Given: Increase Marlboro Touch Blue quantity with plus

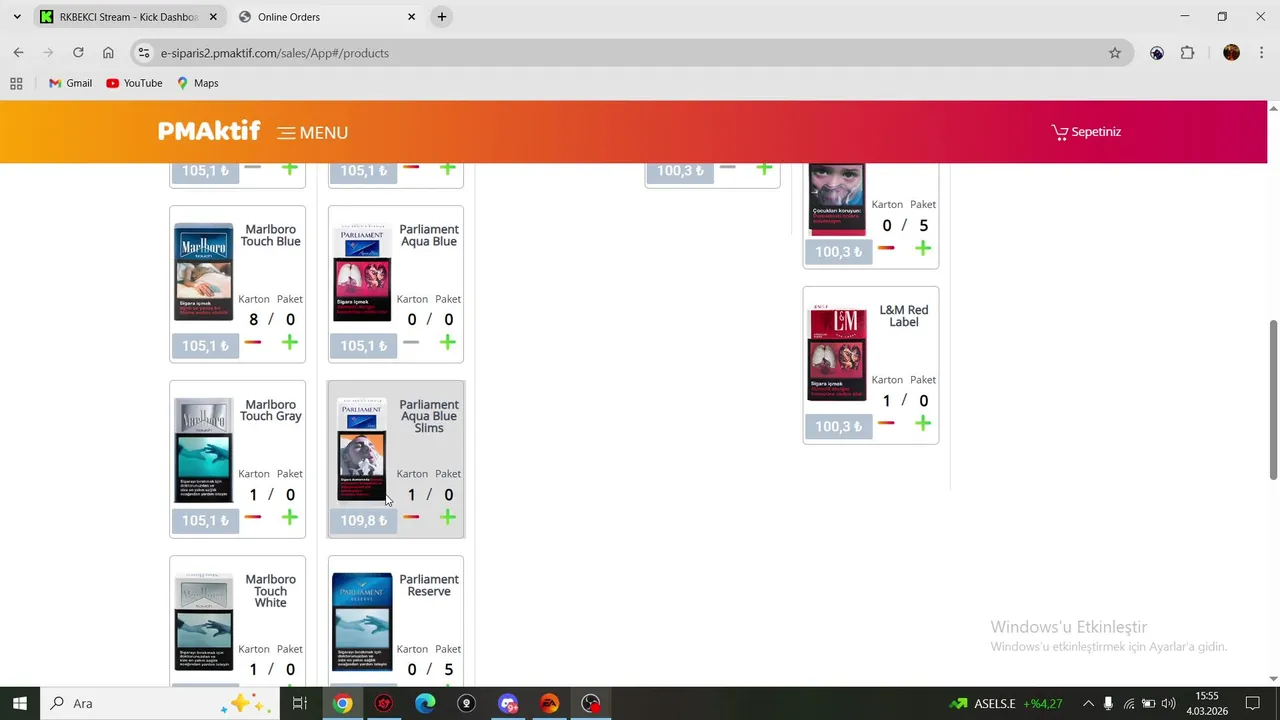Looking at the screenshot, I should pos(289,343).
